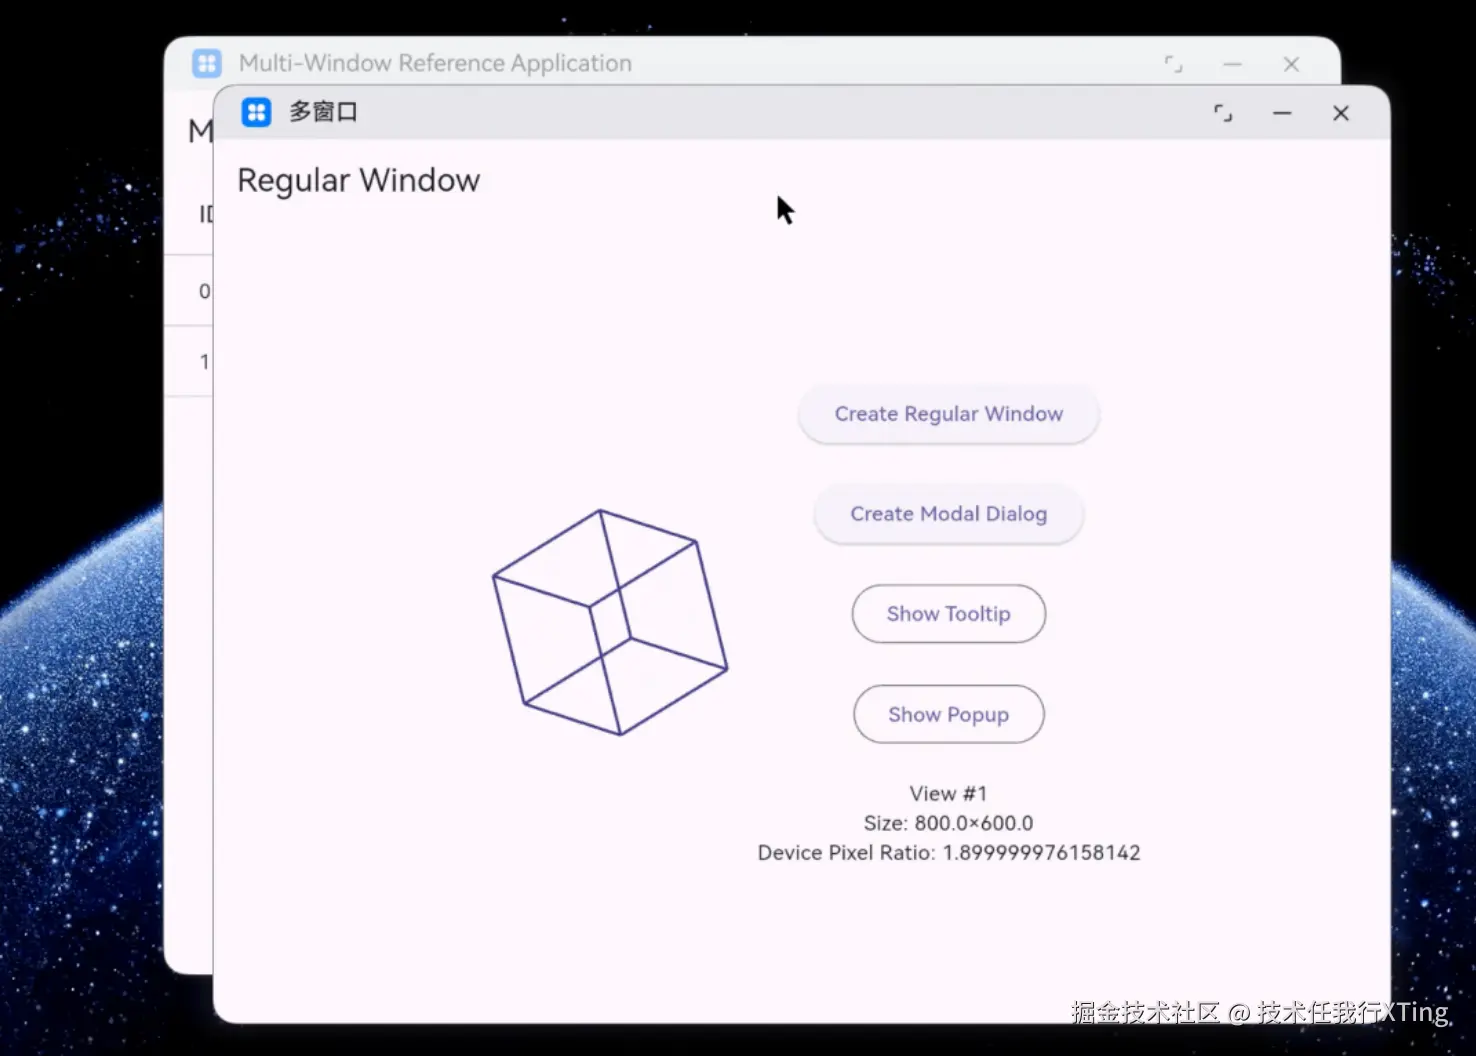Open a modal dialog with Create Modal Dialog

tap(949, 514)
